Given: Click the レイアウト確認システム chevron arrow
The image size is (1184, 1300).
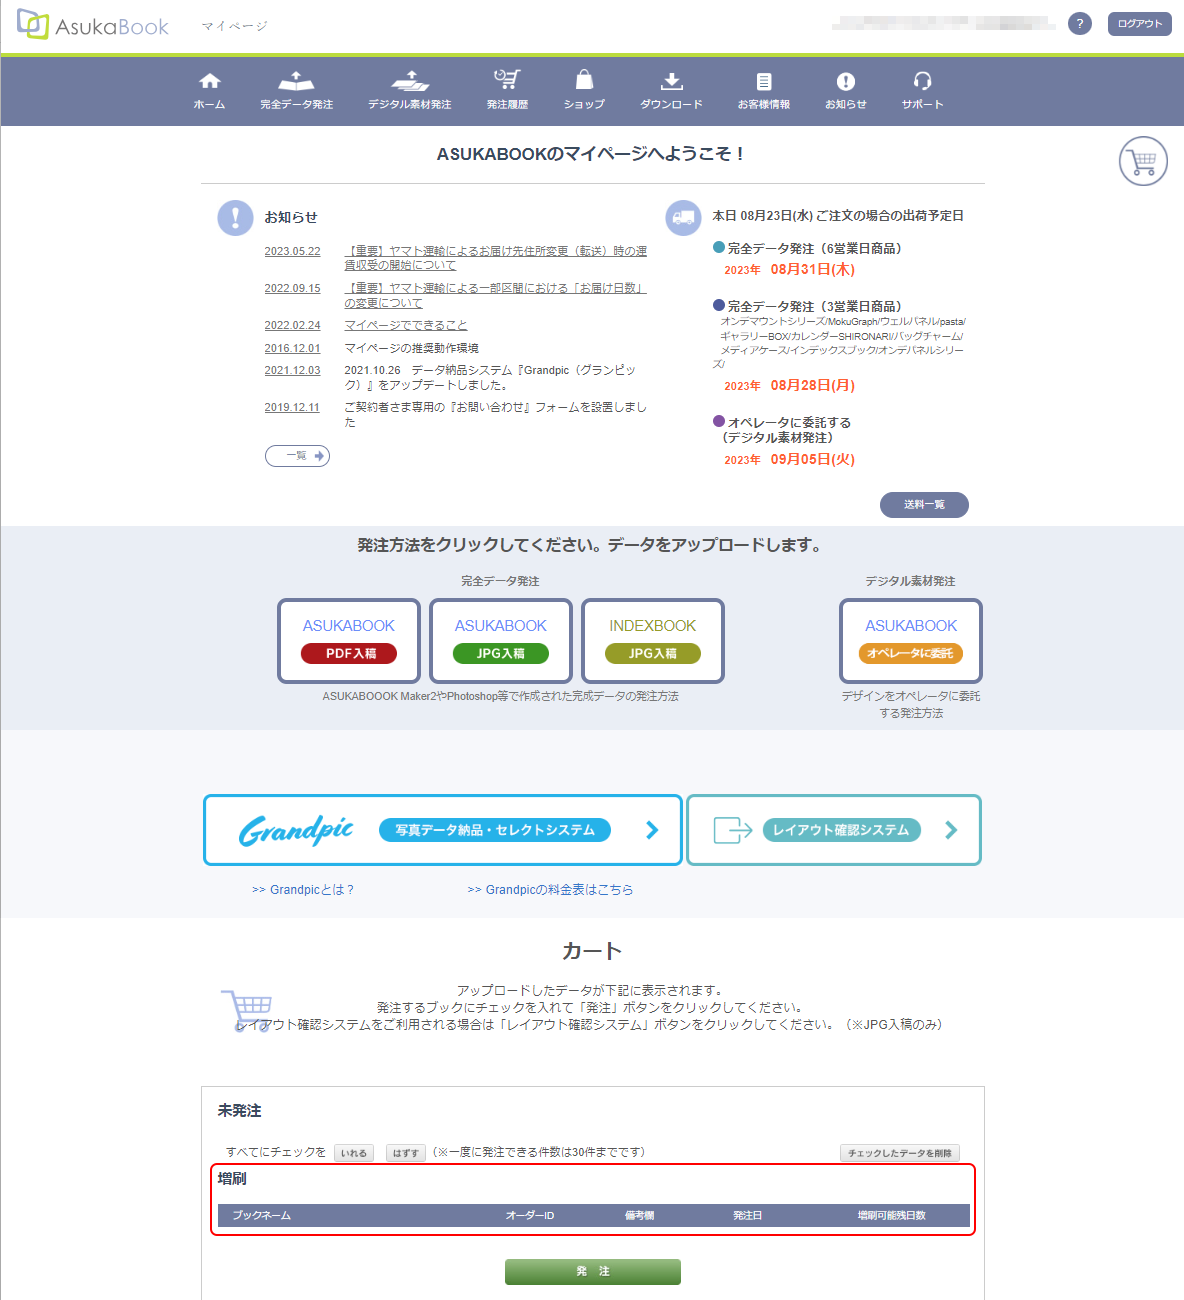Looking at the screenshot, I should 951,830.
